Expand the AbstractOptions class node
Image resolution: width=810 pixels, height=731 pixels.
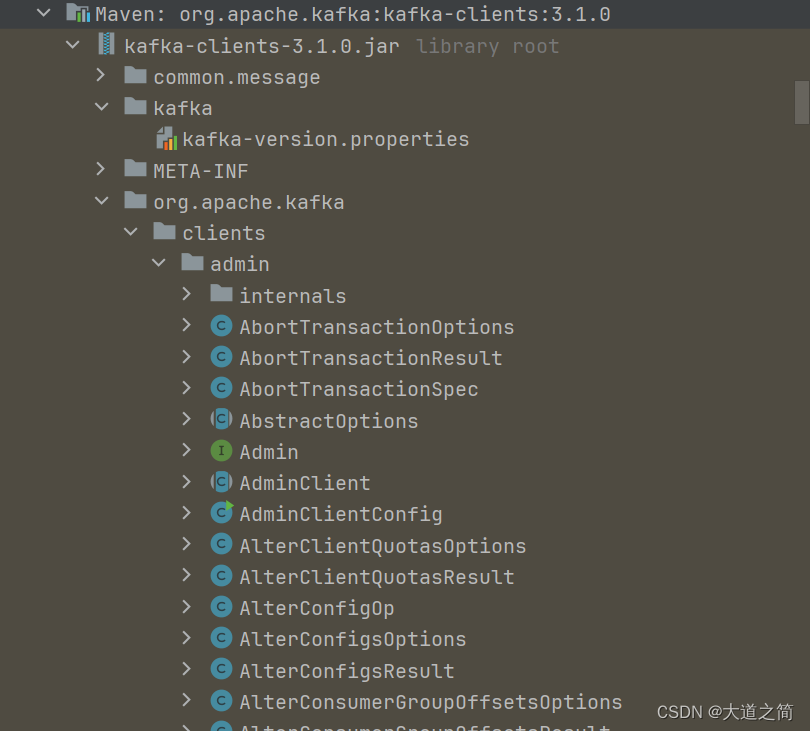pos(186,419)
